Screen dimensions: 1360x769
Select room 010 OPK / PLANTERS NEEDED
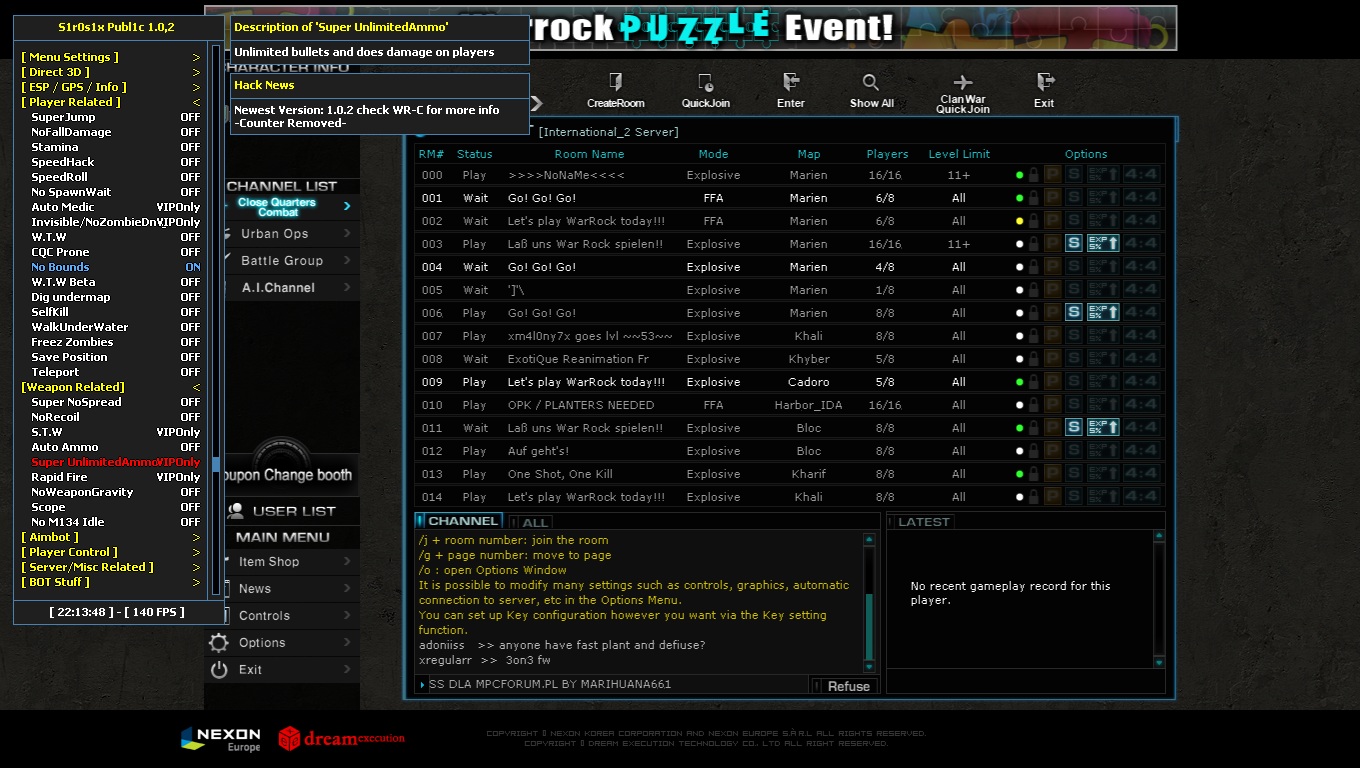click(790, 405)
